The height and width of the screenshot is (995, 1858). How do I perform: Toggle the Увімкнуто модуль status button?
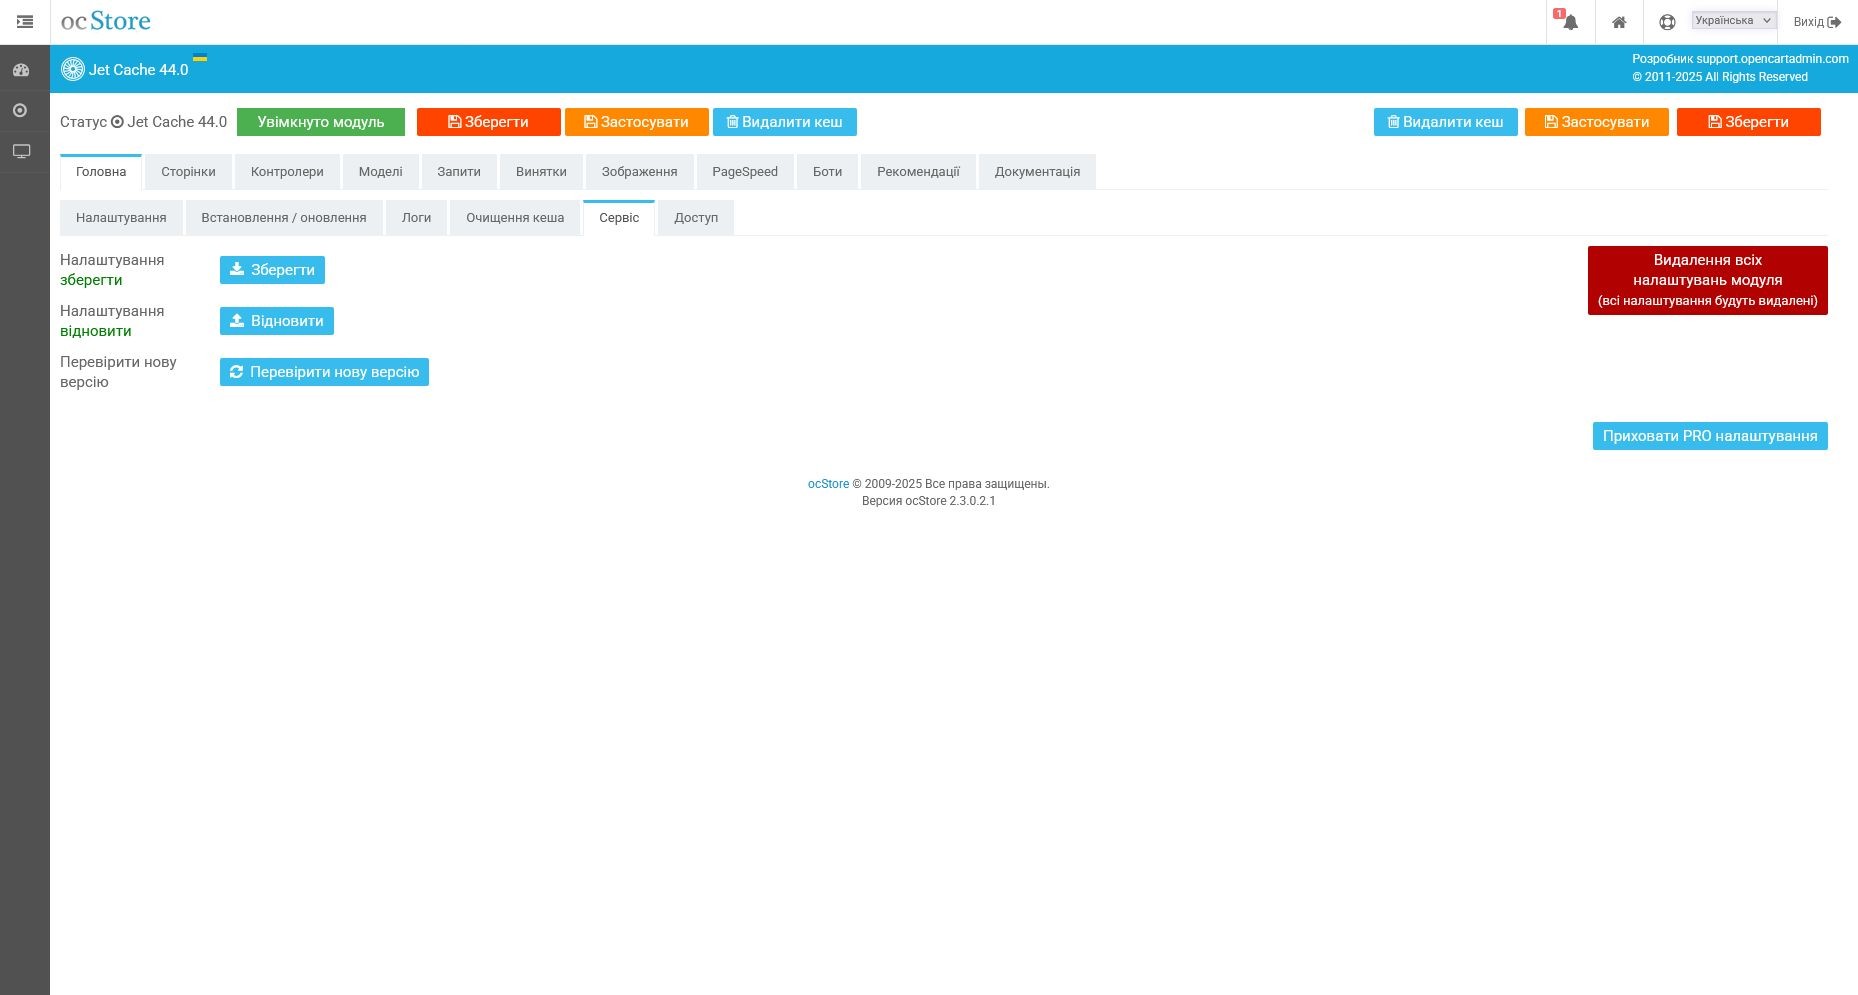pos(320,121)
